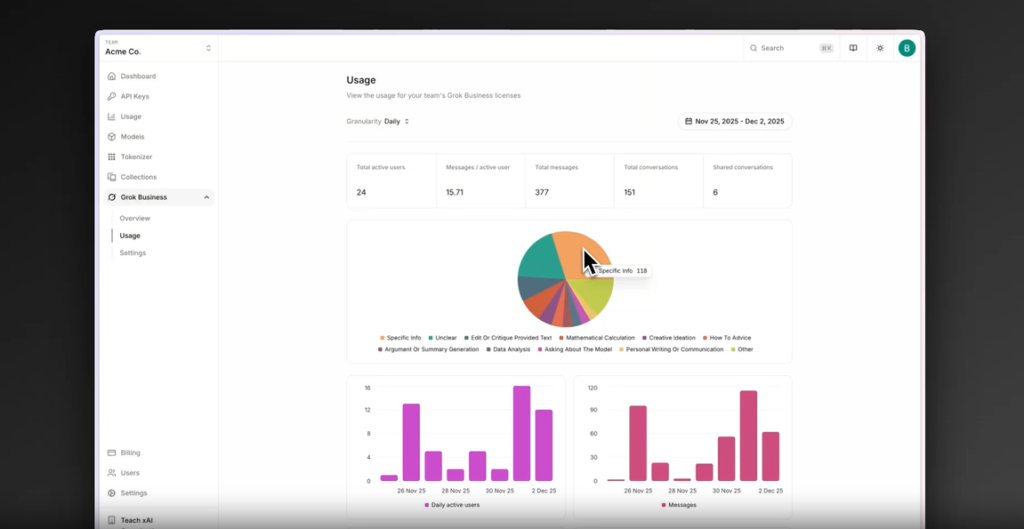Toggle light/dark theme sun icon

(880, 48)
